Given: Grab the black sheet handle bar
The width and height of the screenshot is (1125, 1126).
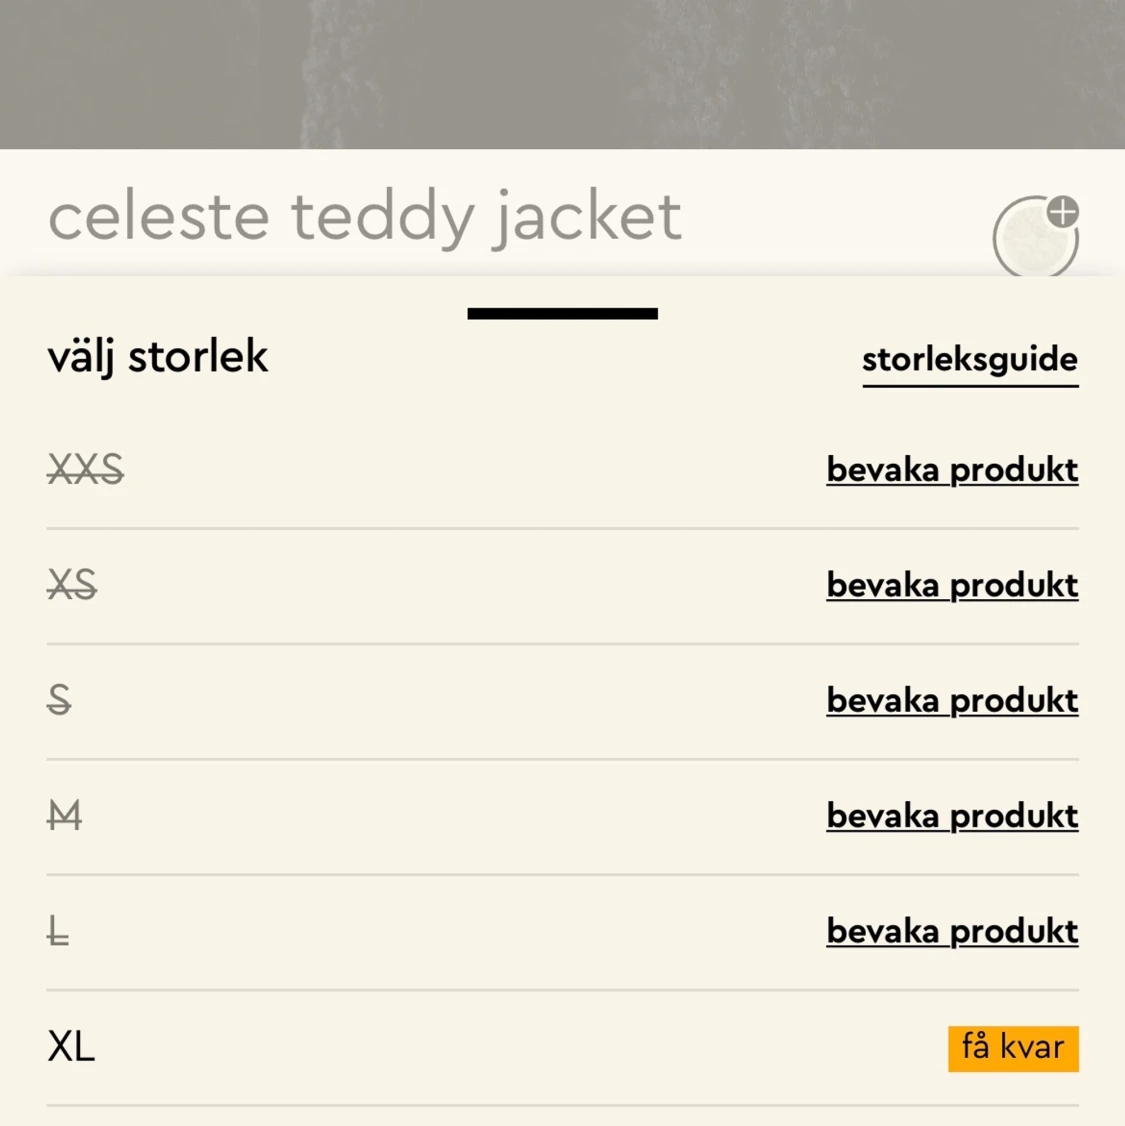Looking at the screenshot, I should coord(562,313).
